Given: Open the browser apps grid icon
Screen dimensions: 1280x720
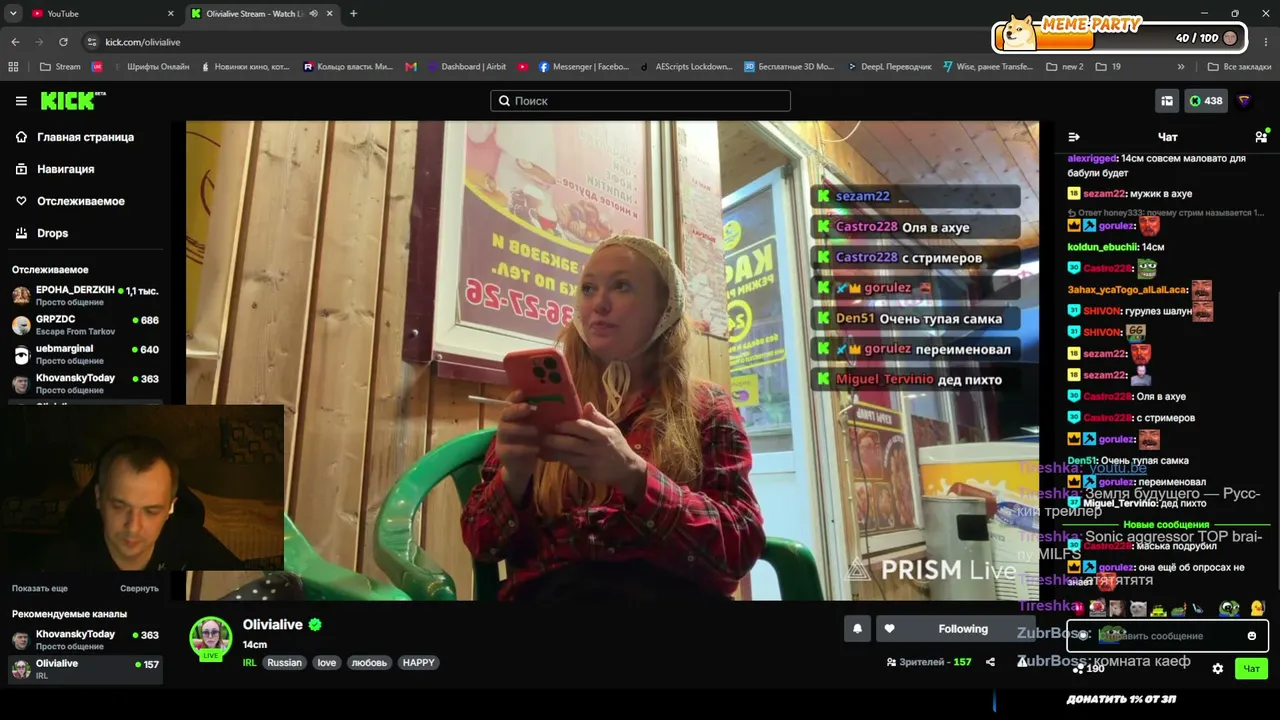Looking at the screenshot, I should pyautogui.click(x=13, y=67).
